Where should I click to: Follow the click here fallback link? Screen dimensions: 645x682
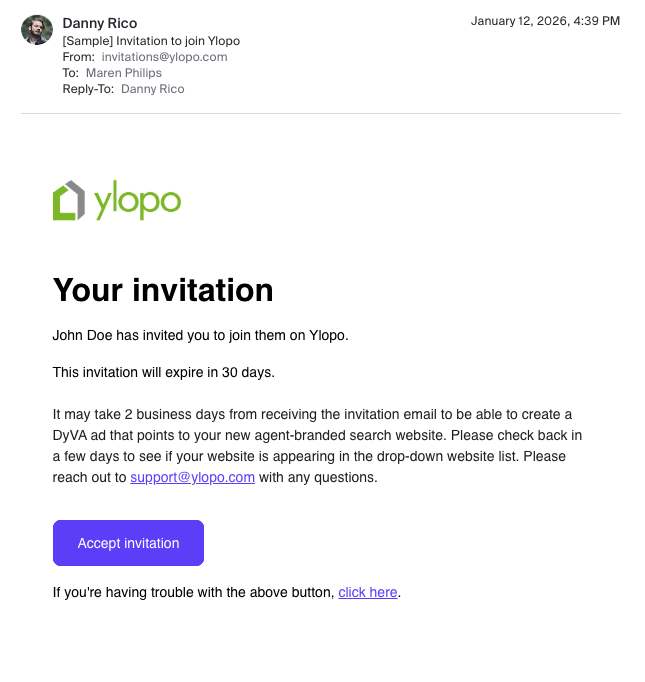[368, 592]
